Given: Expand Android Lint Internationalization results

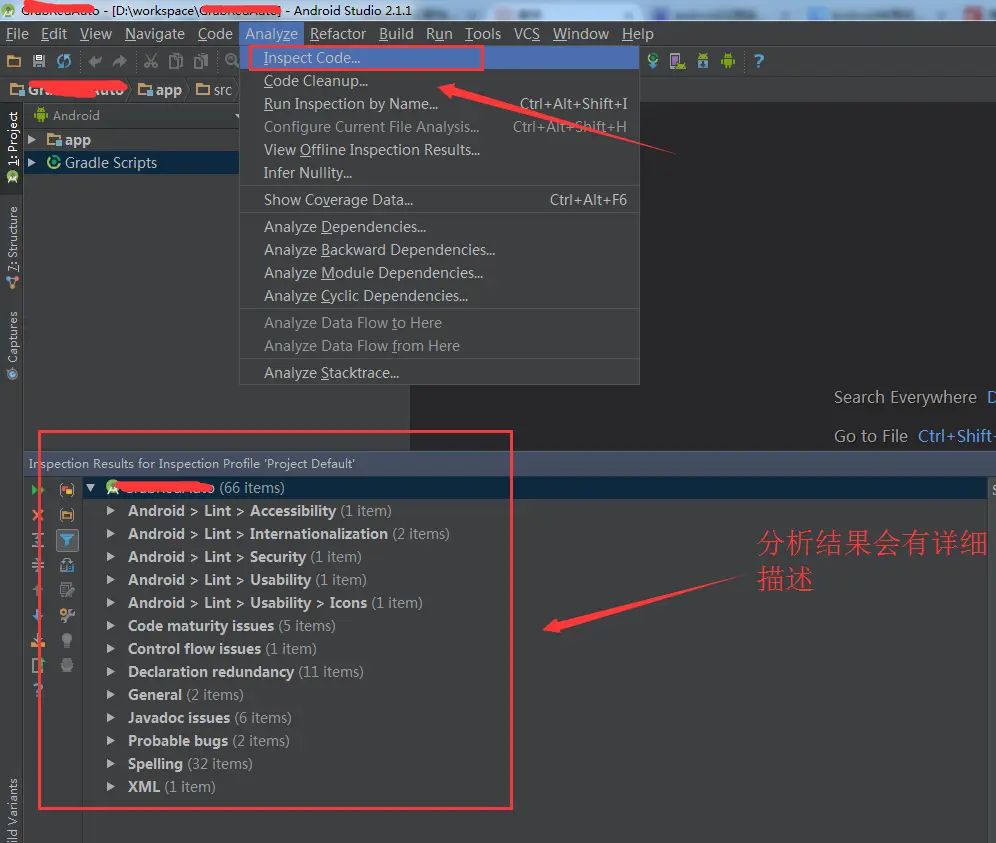Looking at the screenshot, I should 111,534.
